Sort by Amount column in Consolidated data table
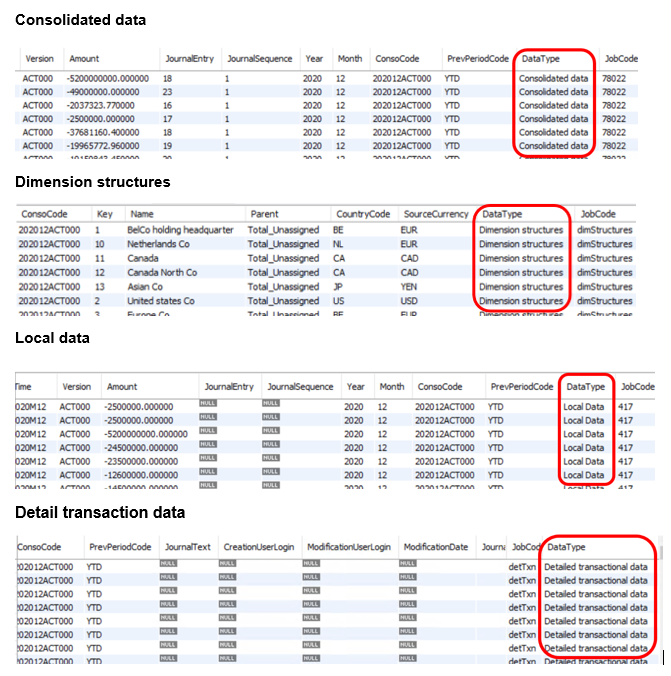671x676 pixels. pyautogui.click(x=84, y=59)
